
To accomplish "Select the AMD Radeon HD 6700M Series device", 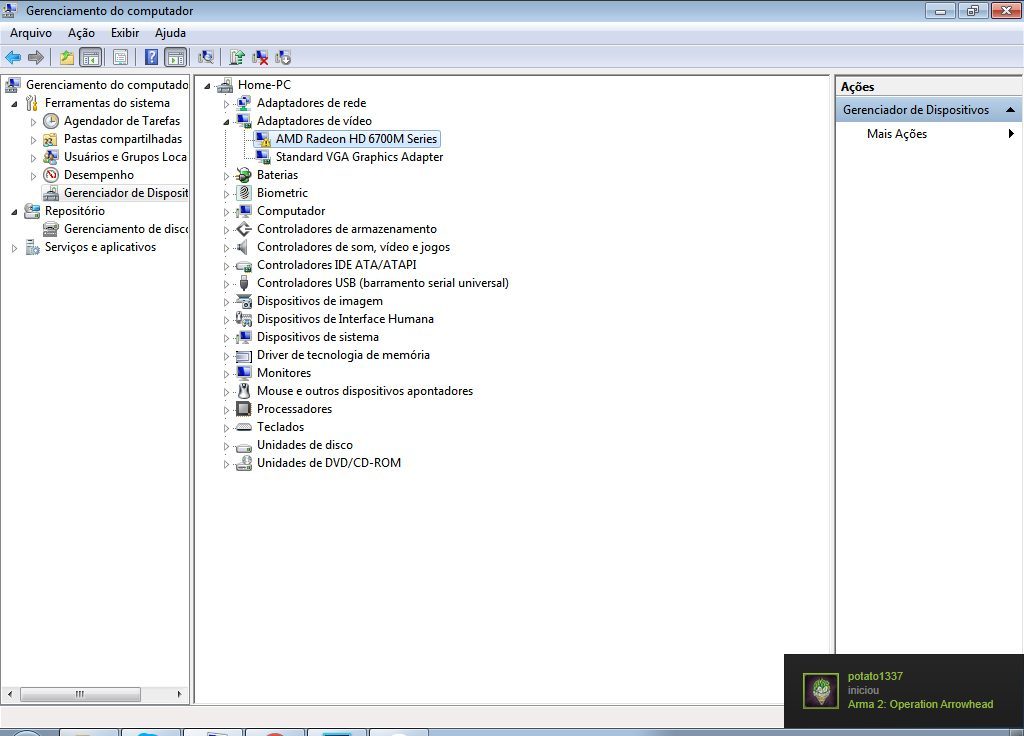I will click(x=356, y=139).
